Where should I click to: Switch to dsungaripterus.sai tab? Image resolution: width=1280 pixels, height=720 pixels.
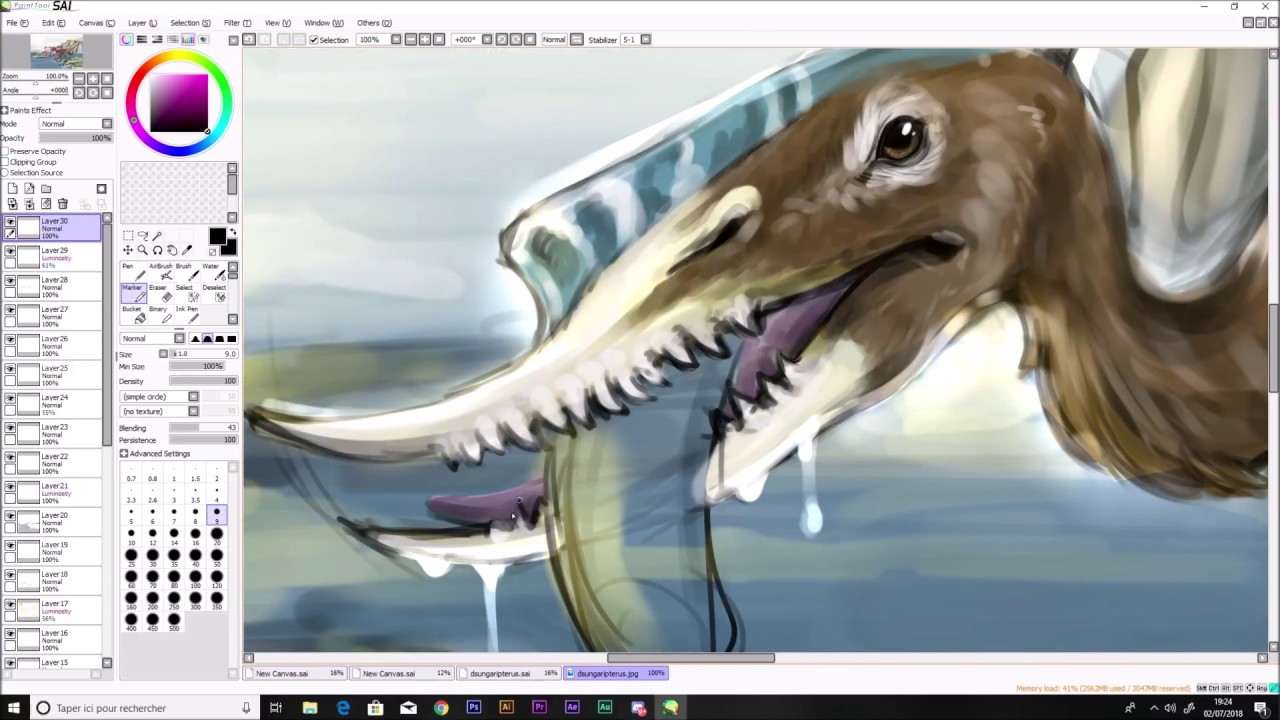pyautogui.click(x=509, y=673)
